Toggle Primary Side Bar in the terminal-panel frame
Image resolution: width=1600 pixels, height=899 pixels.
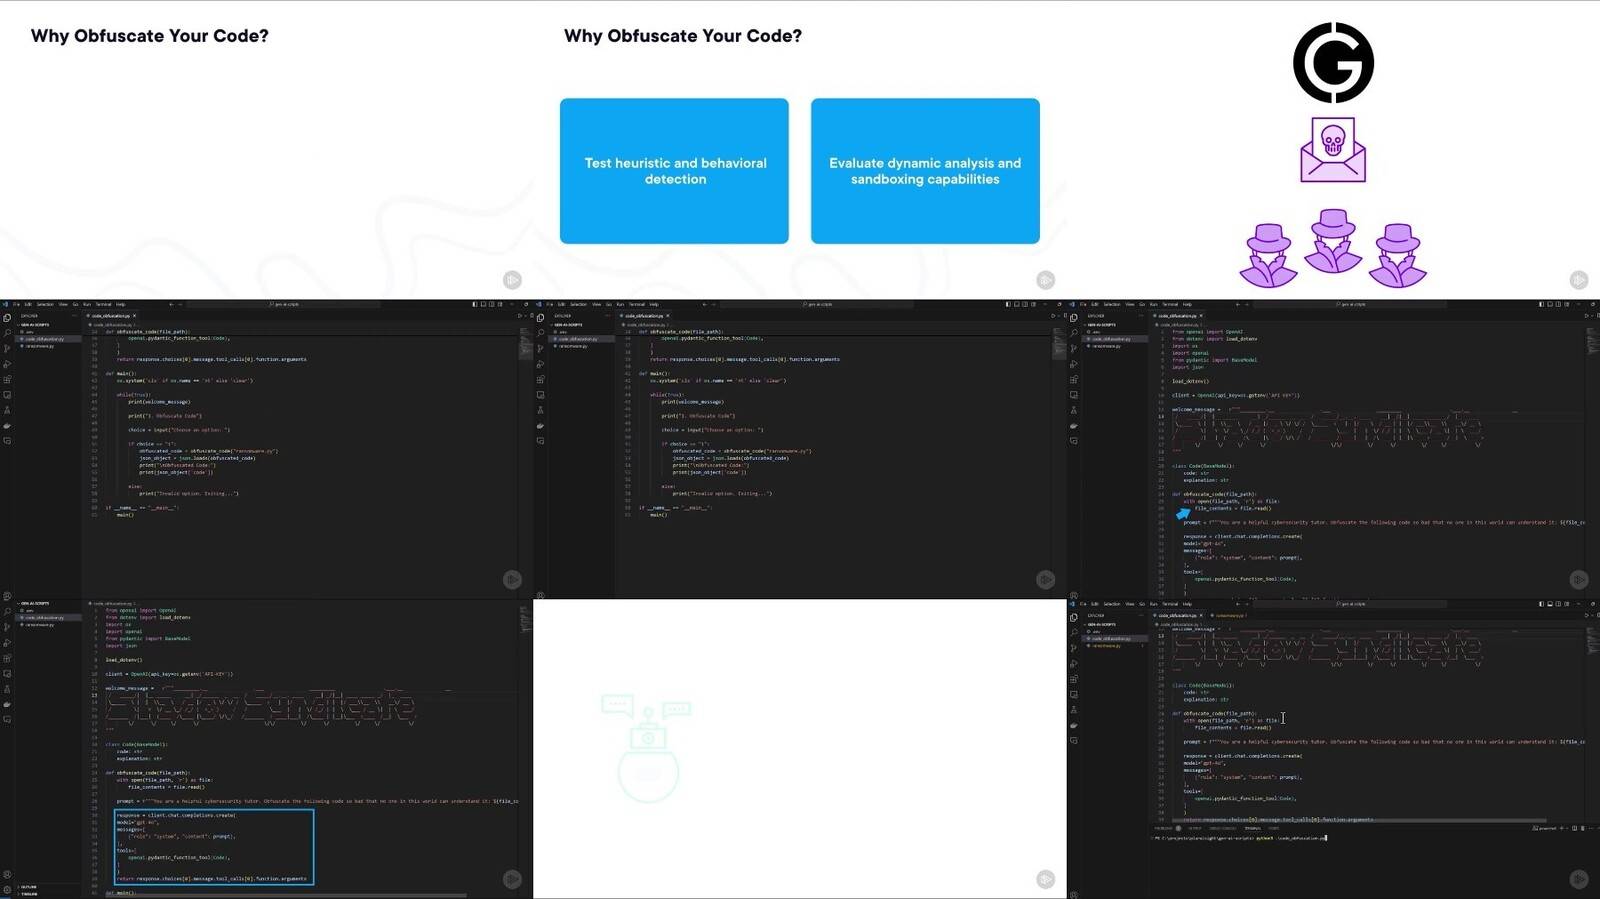click(x=1541, y=604)
